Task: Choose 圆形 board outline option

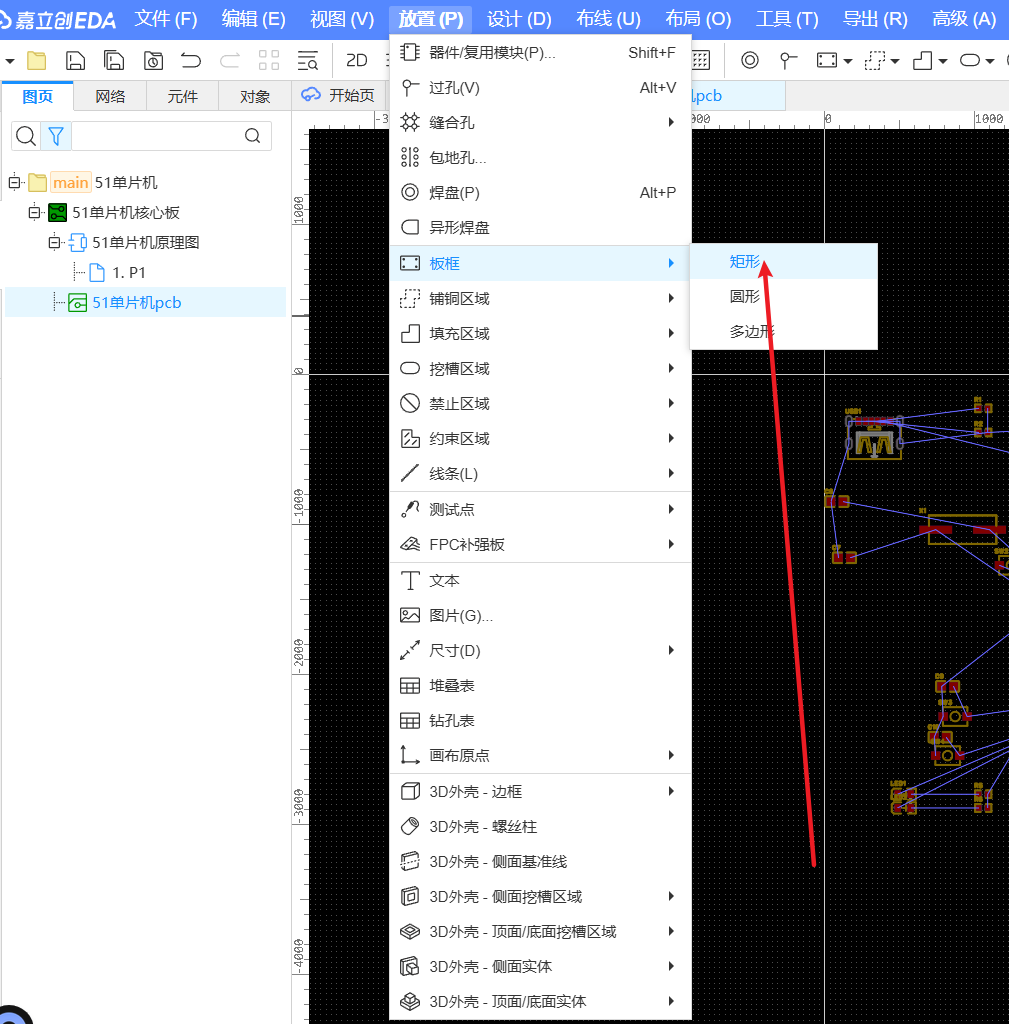Action: click(784, 296)
